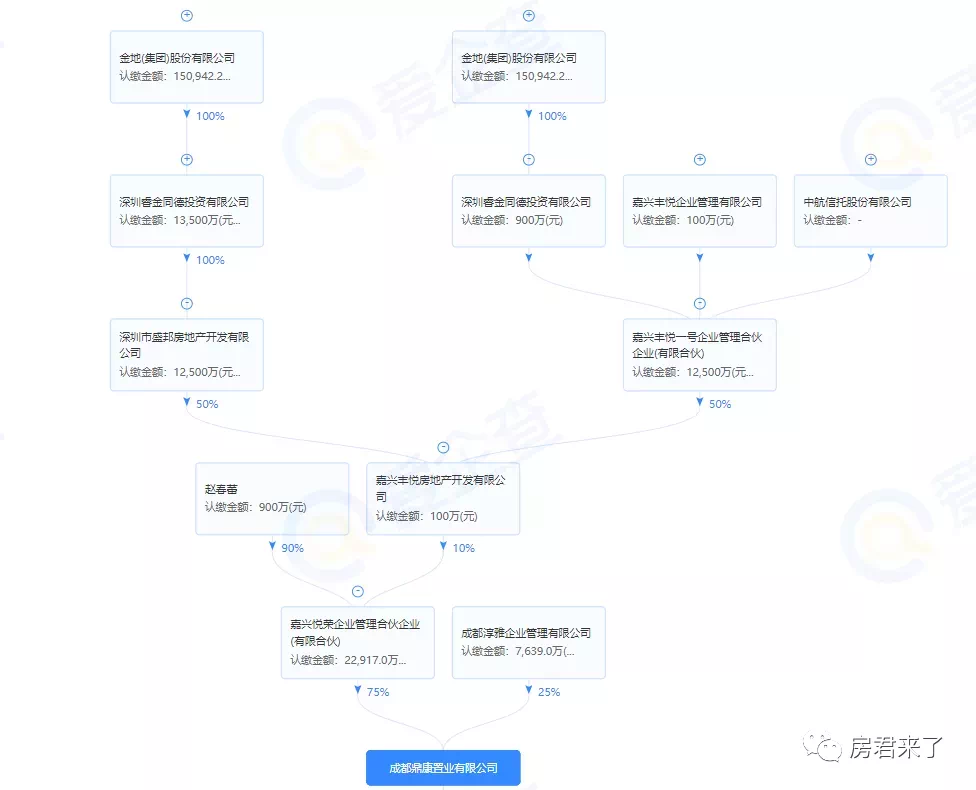Click 认缴金额 22,917.0万 text

(348, 659)
